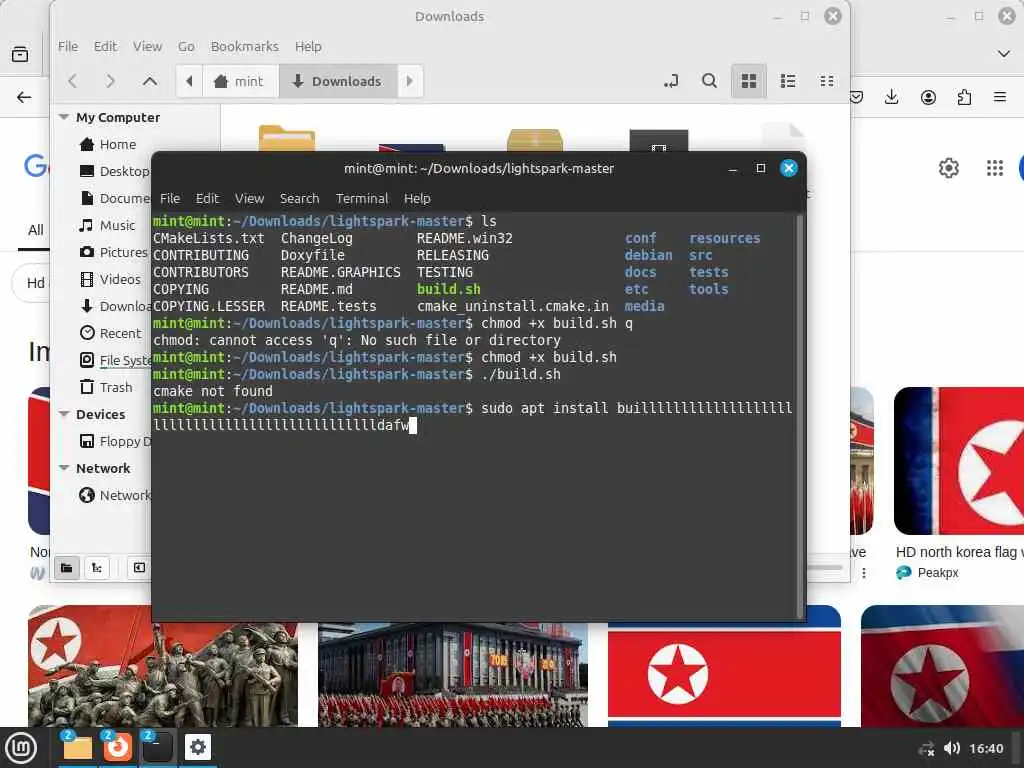Image resolution: width=1024 pixels, height=768 pixels.
Task: Open Help menu in Downloads window
Action: 308,46
